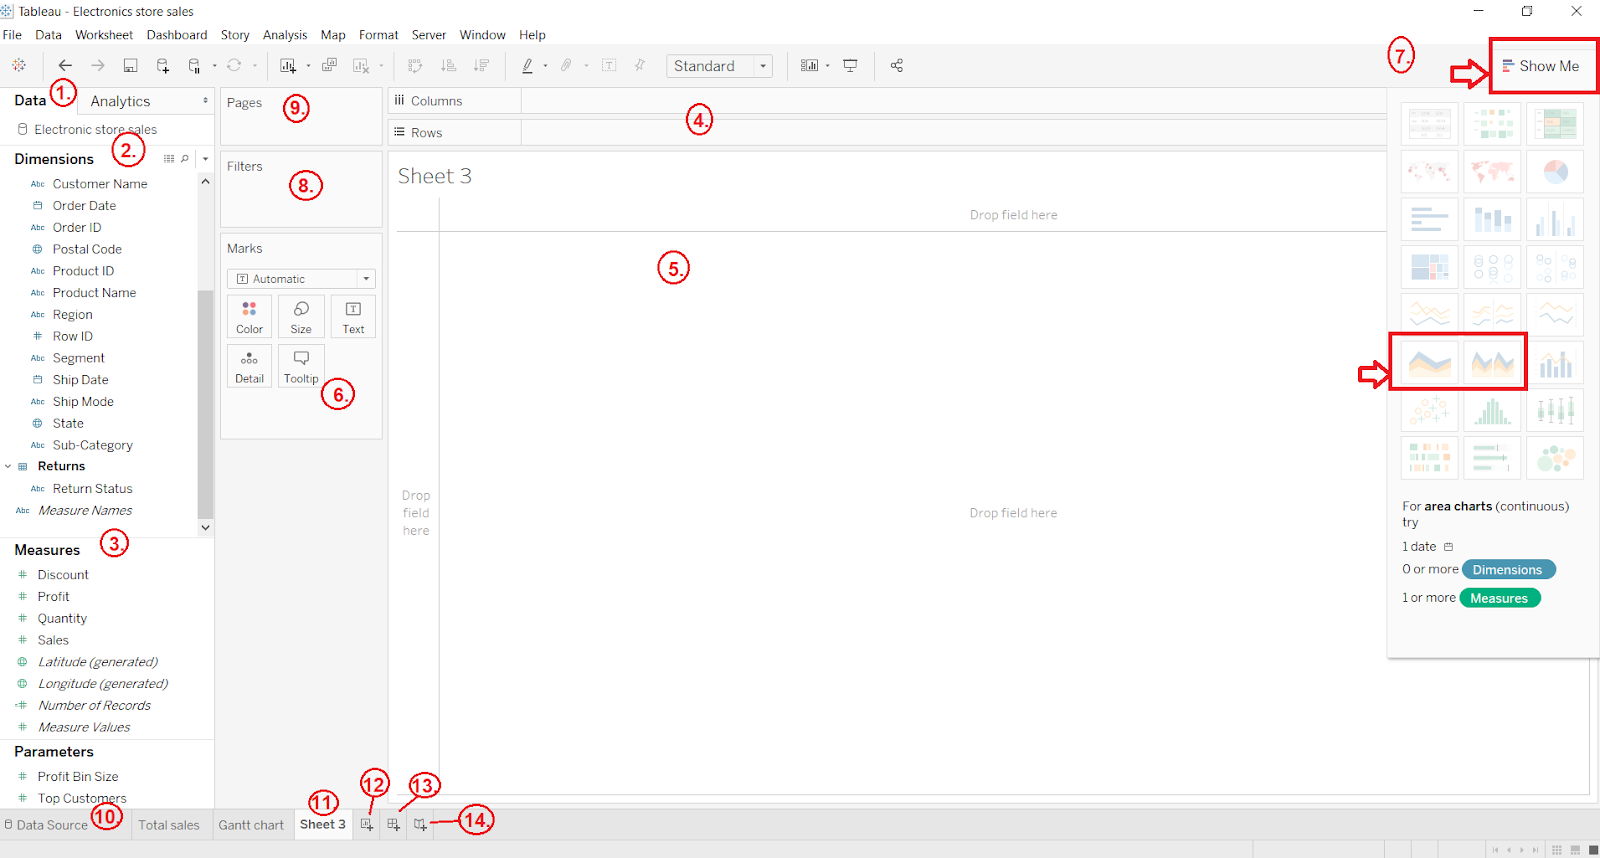Undo with the back arrow icon
1600x858 pixels.
coord(65,66)
